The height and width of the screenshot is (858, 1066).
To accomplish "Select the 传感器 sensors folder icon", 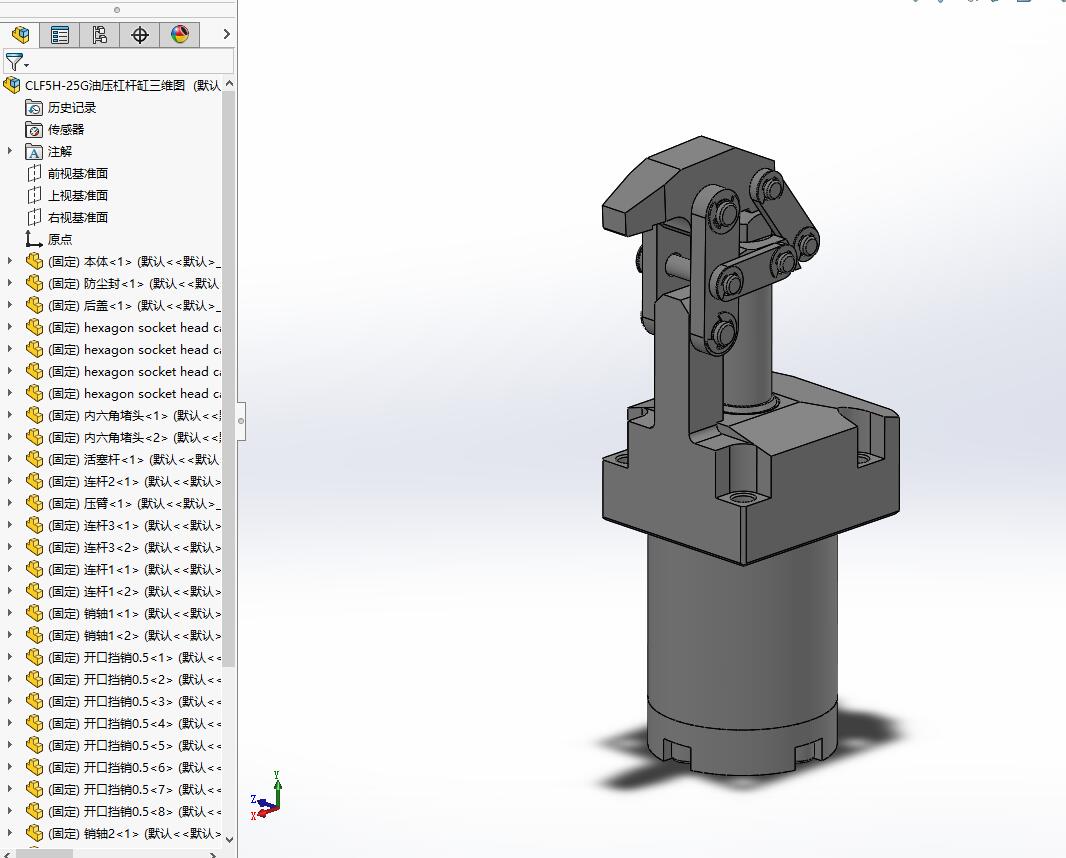I will coord(33,129).
